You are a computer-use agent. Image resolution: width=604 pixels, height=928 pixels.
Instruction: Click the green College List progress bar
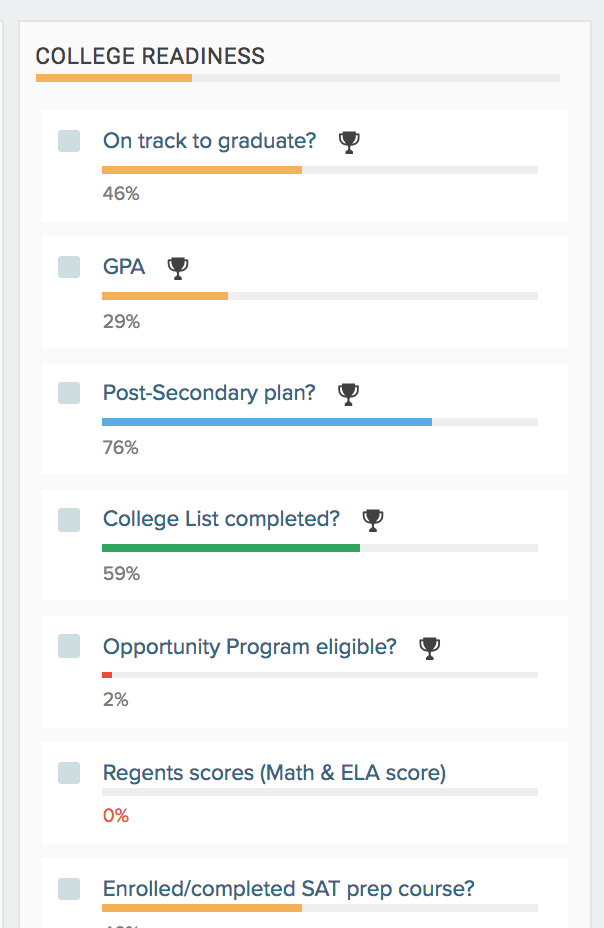pos(231,548)
